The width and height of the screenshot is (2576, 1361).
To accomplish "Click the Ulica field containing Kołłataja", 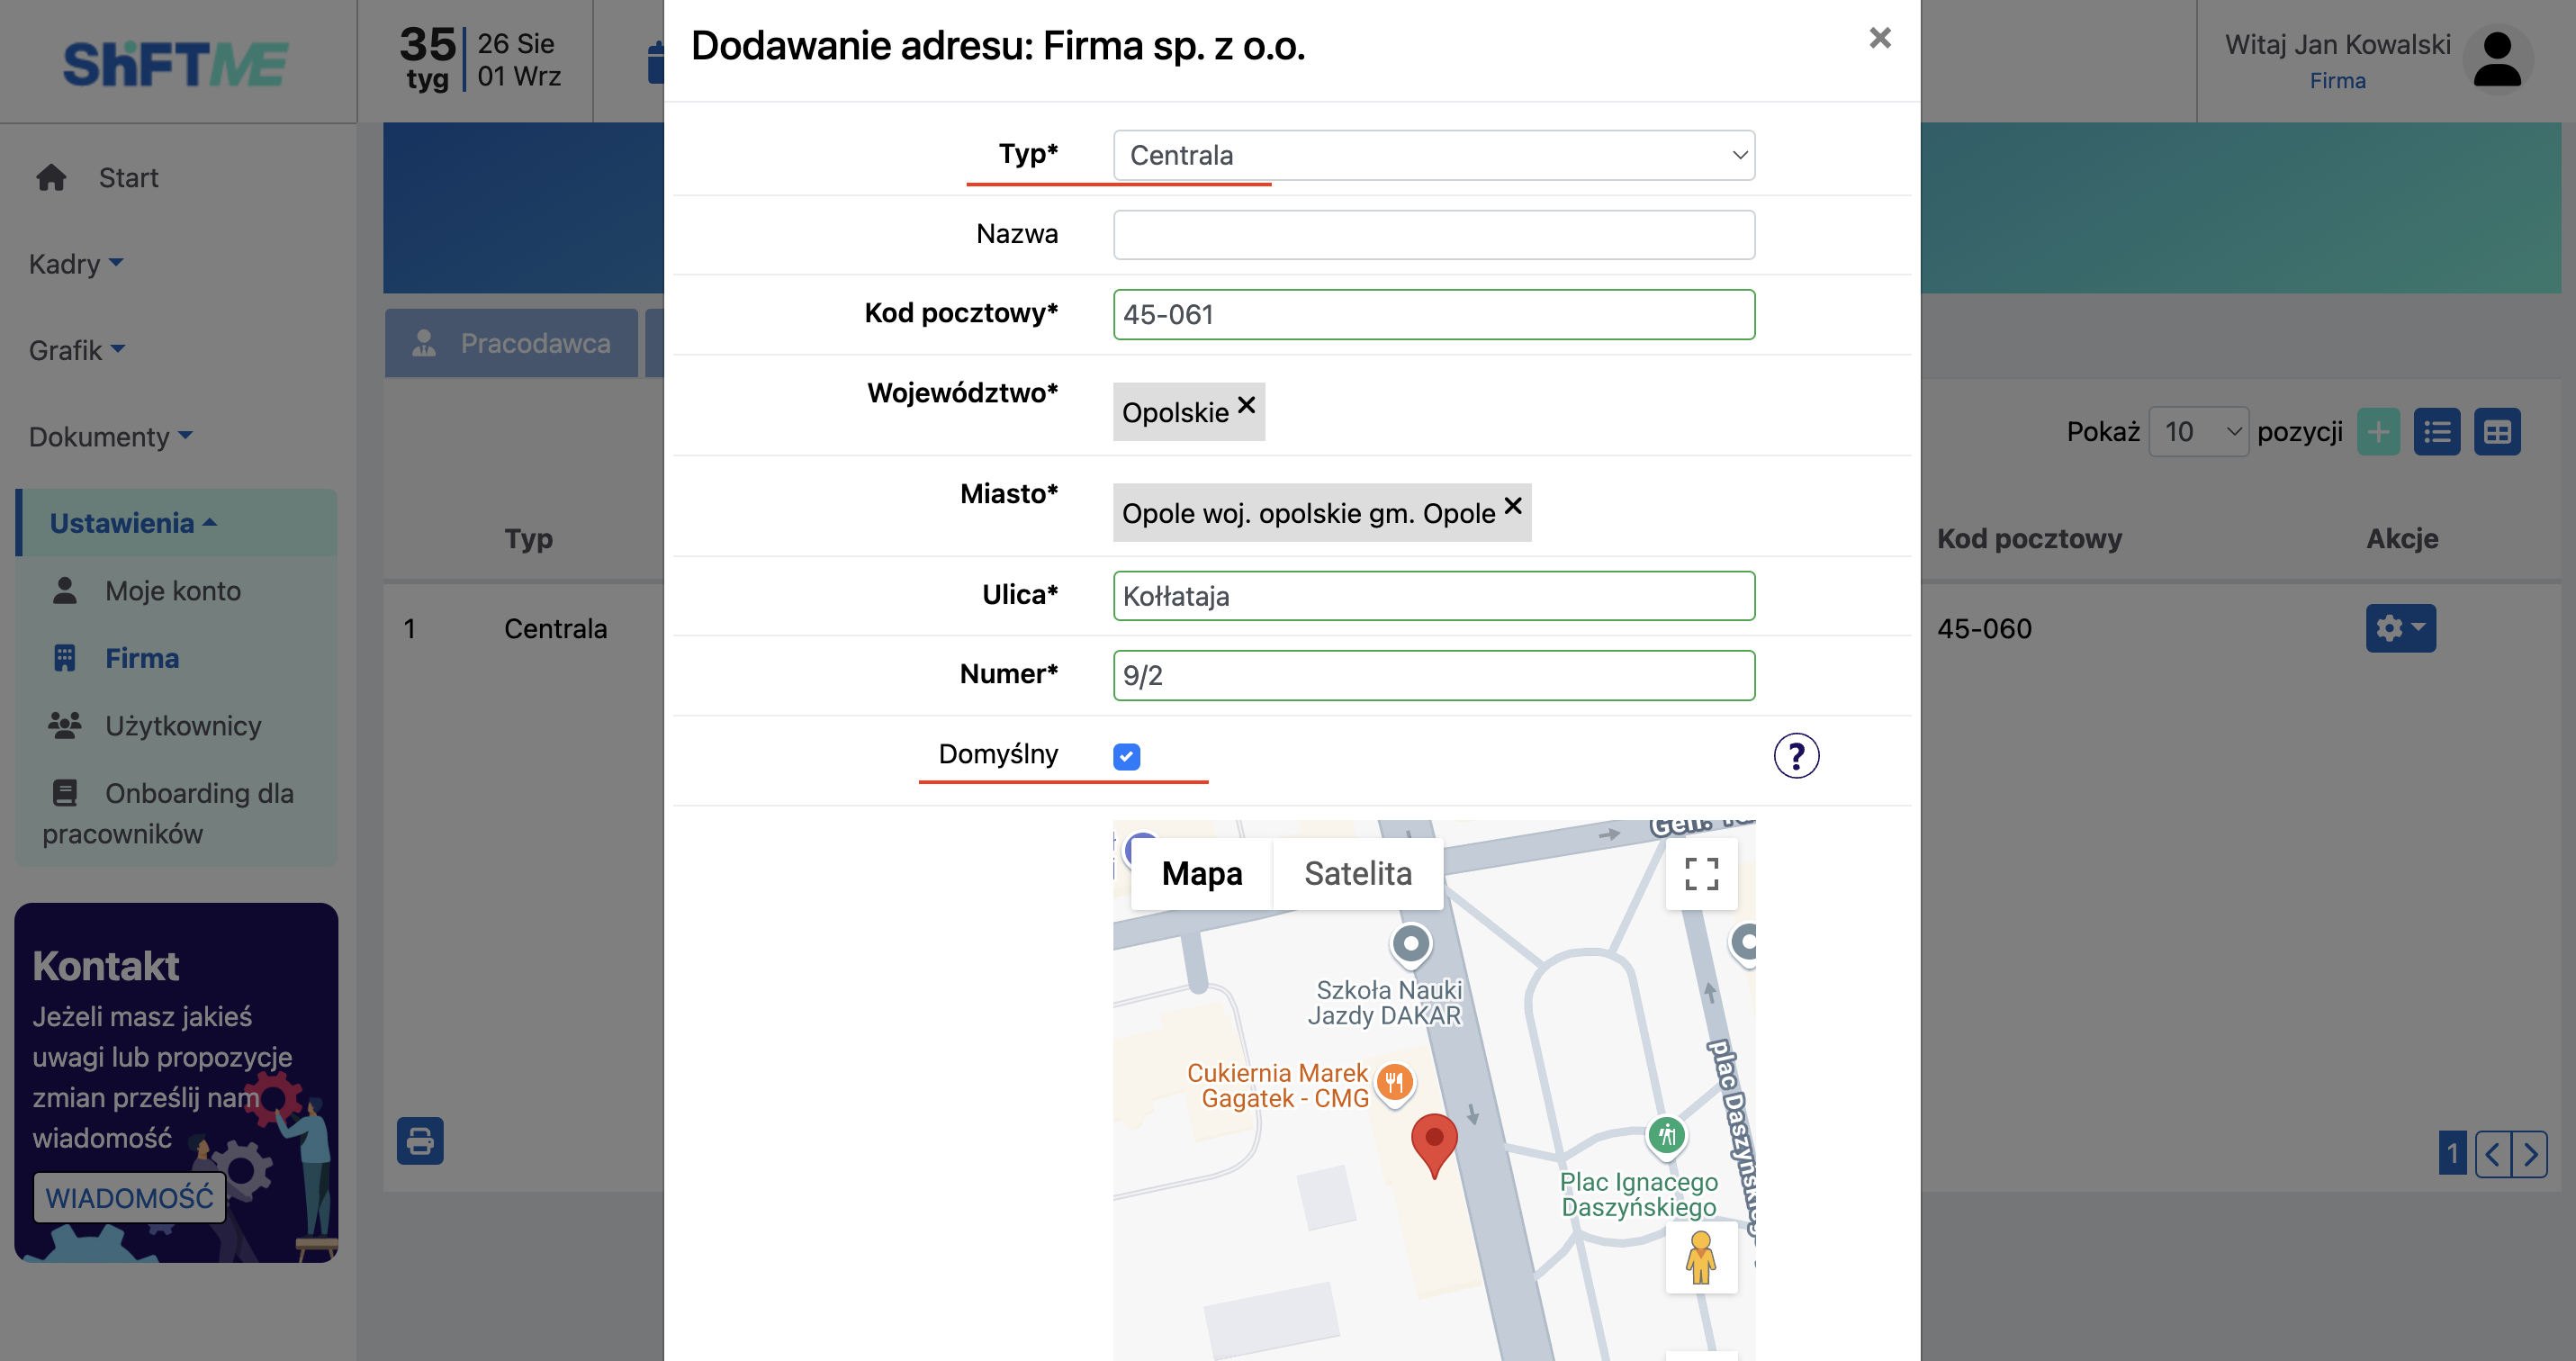I will pos(1433,596).
